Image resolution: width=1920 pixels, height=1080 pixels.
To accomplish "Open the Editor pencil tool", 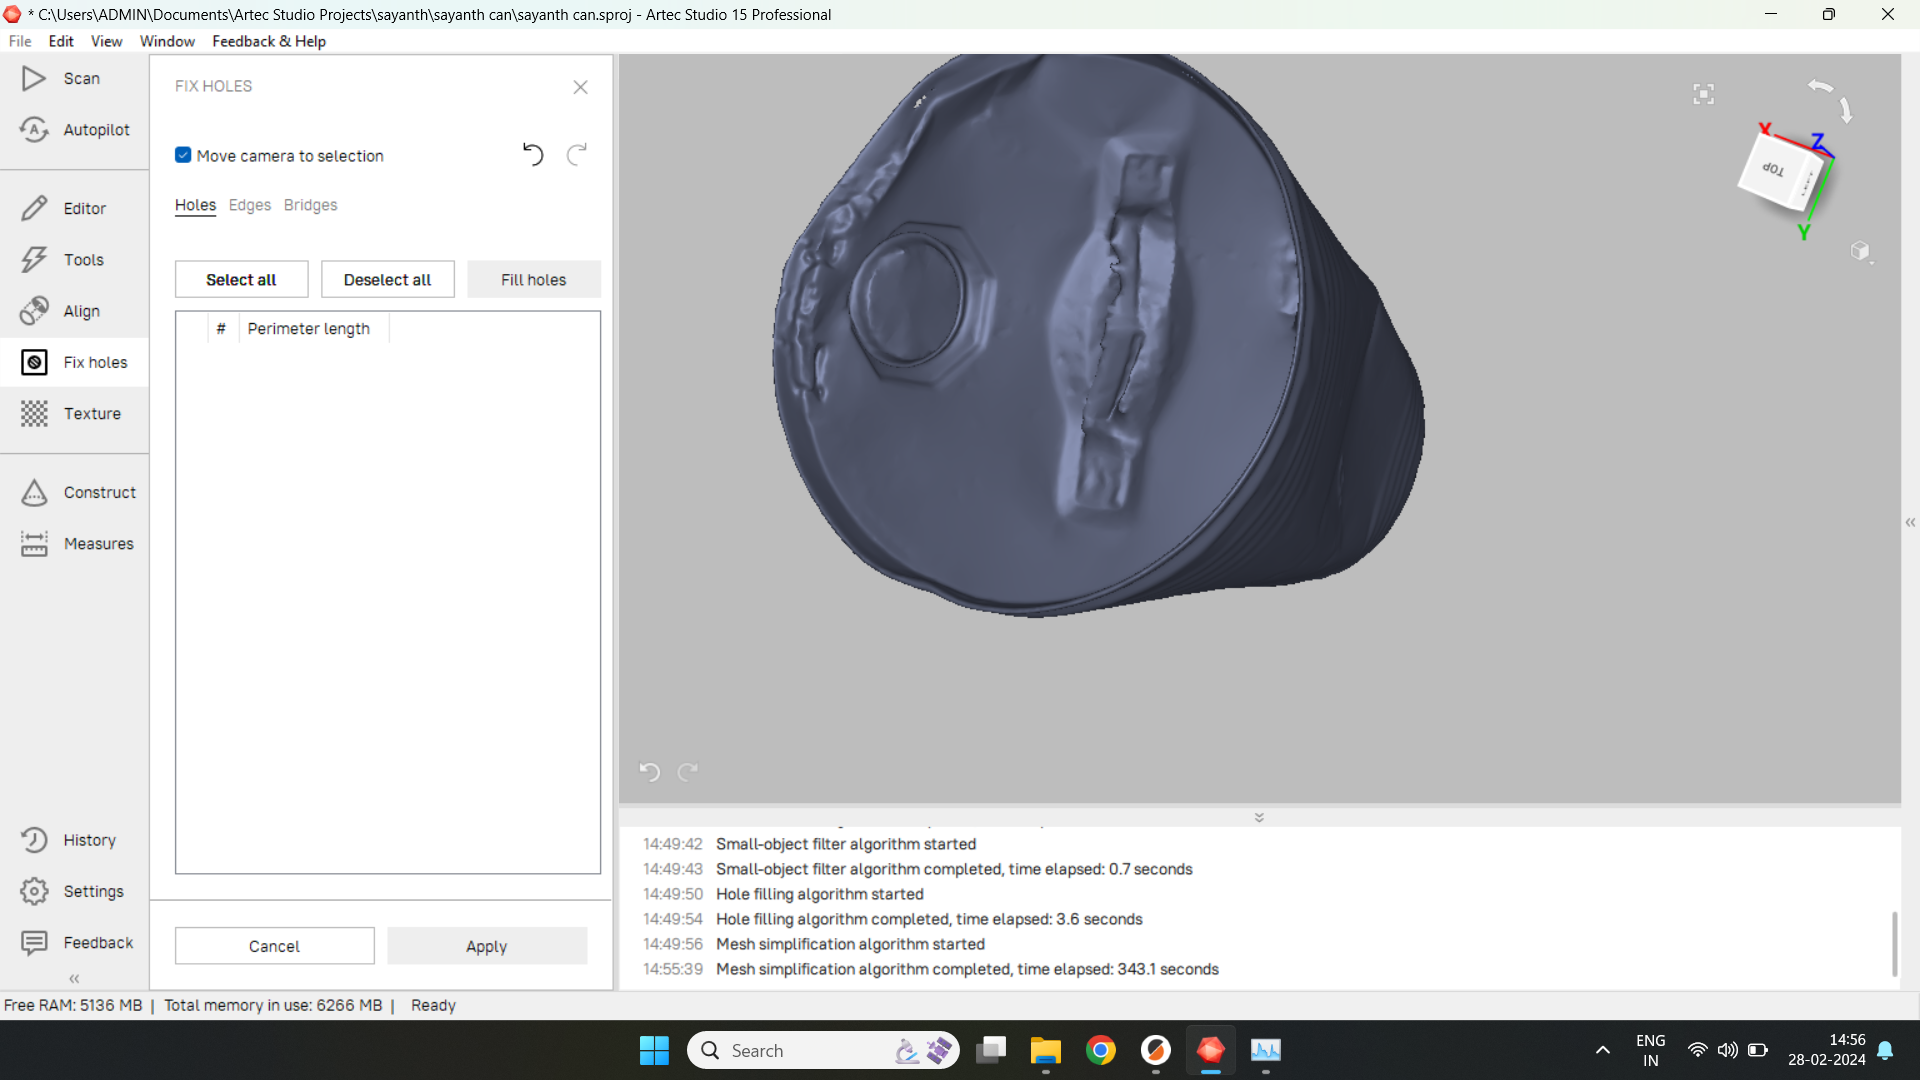I will tap(34, 208).
